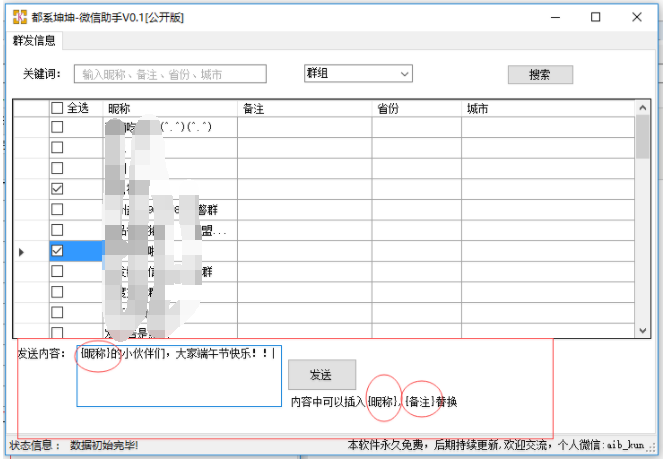
Task: Click the 搜索 button
Action: 540,75
